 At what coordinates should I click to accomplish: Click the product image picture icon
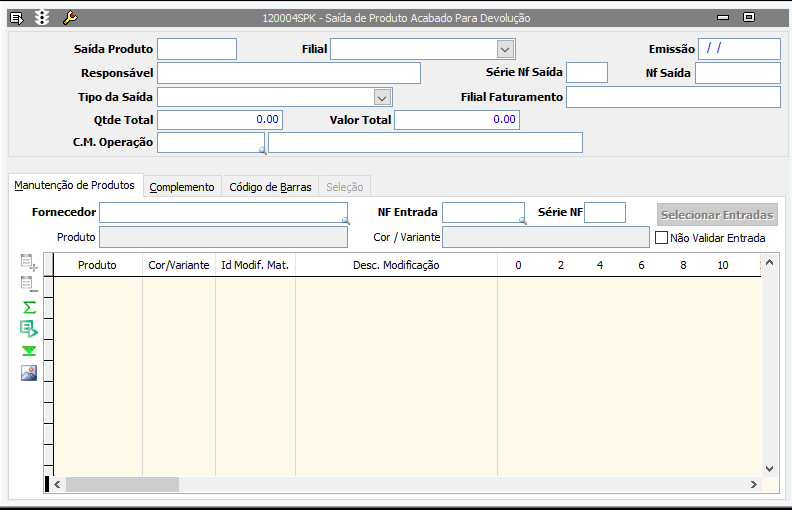click(x=29, y=373)
